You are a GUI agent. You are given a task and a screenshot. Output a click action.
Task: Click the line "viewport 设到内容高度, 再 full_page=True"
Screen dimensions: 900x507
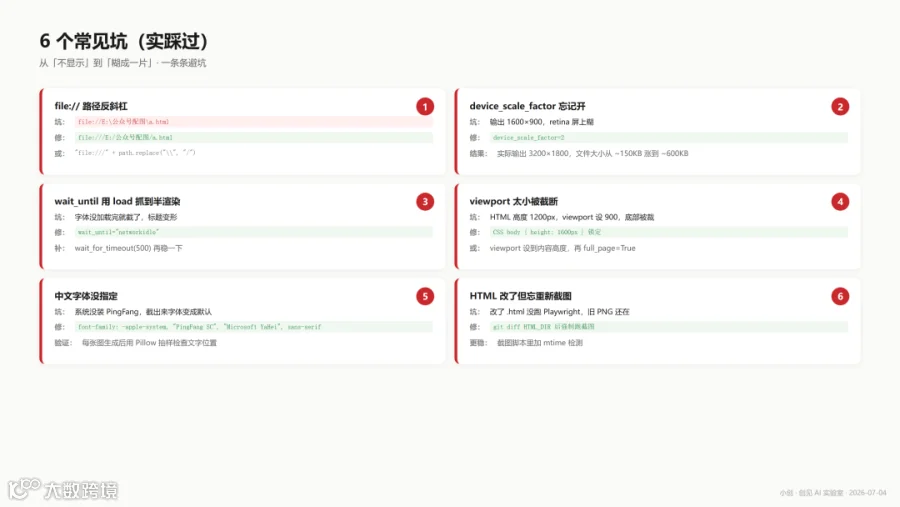coord(562,248)
